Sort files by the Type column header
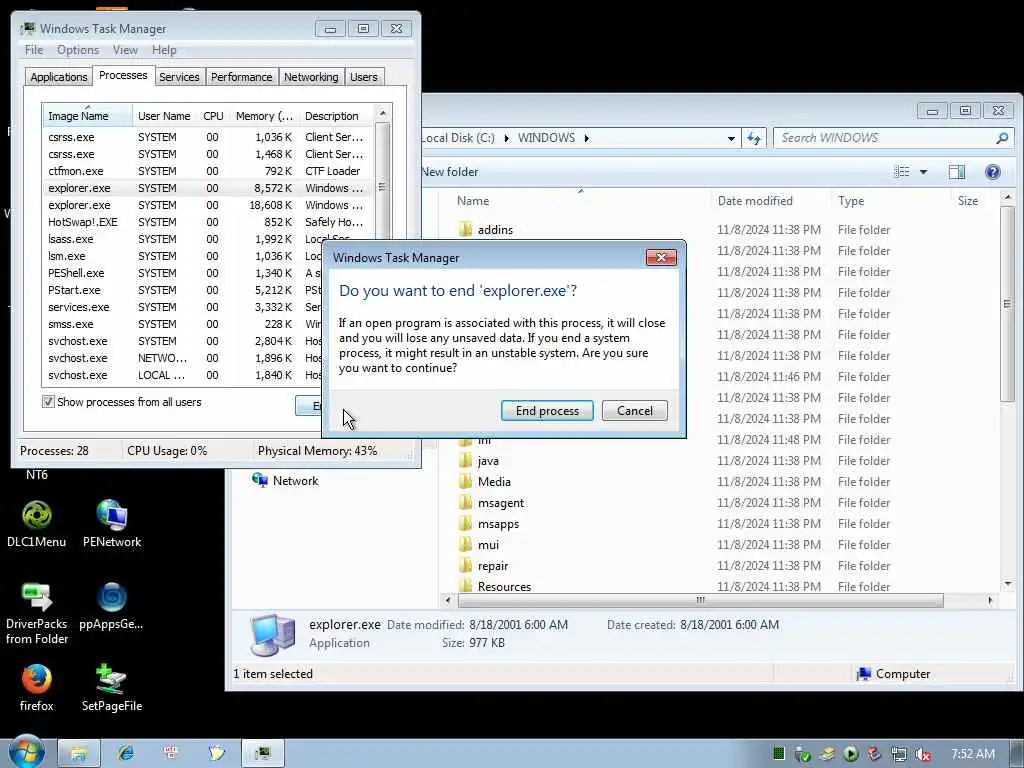This screenshot has width=1024, height=768. tap(889, 200)
